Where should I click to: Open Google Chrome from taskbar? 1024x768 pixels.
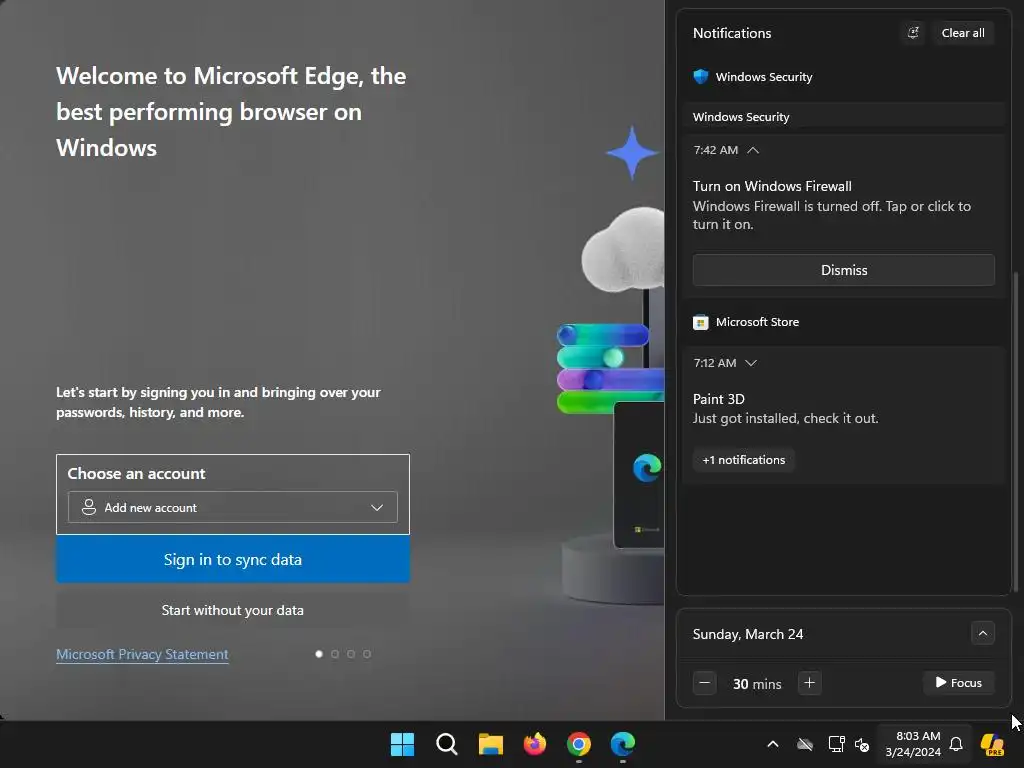(579, 744)
